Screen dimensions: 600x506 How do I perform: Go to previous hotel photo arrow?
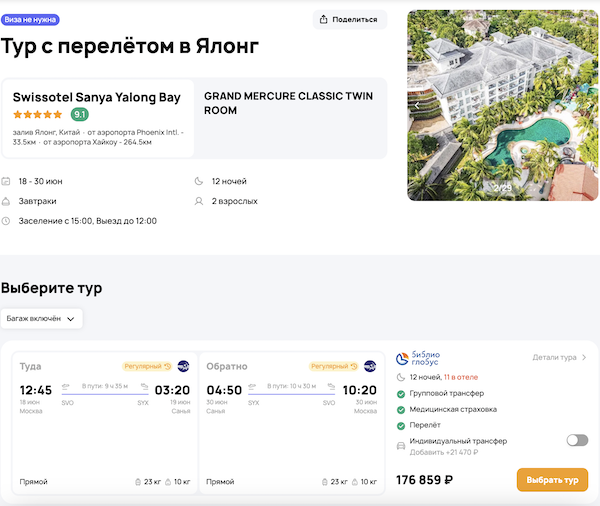[x=417, y=105]
